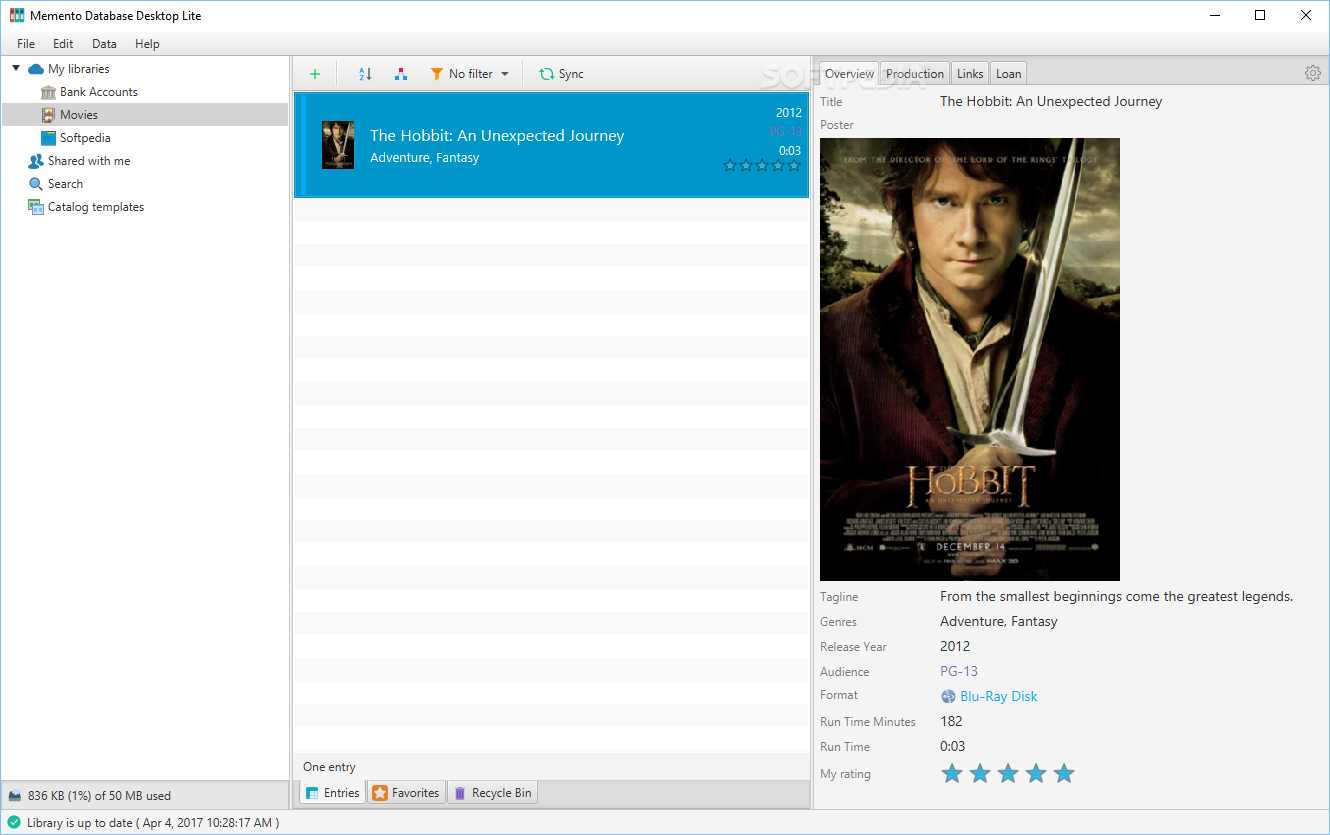This screenshot has height=835, width=1330.
Task: Click the green plus add entry icon
Action: tap(315, 74)
